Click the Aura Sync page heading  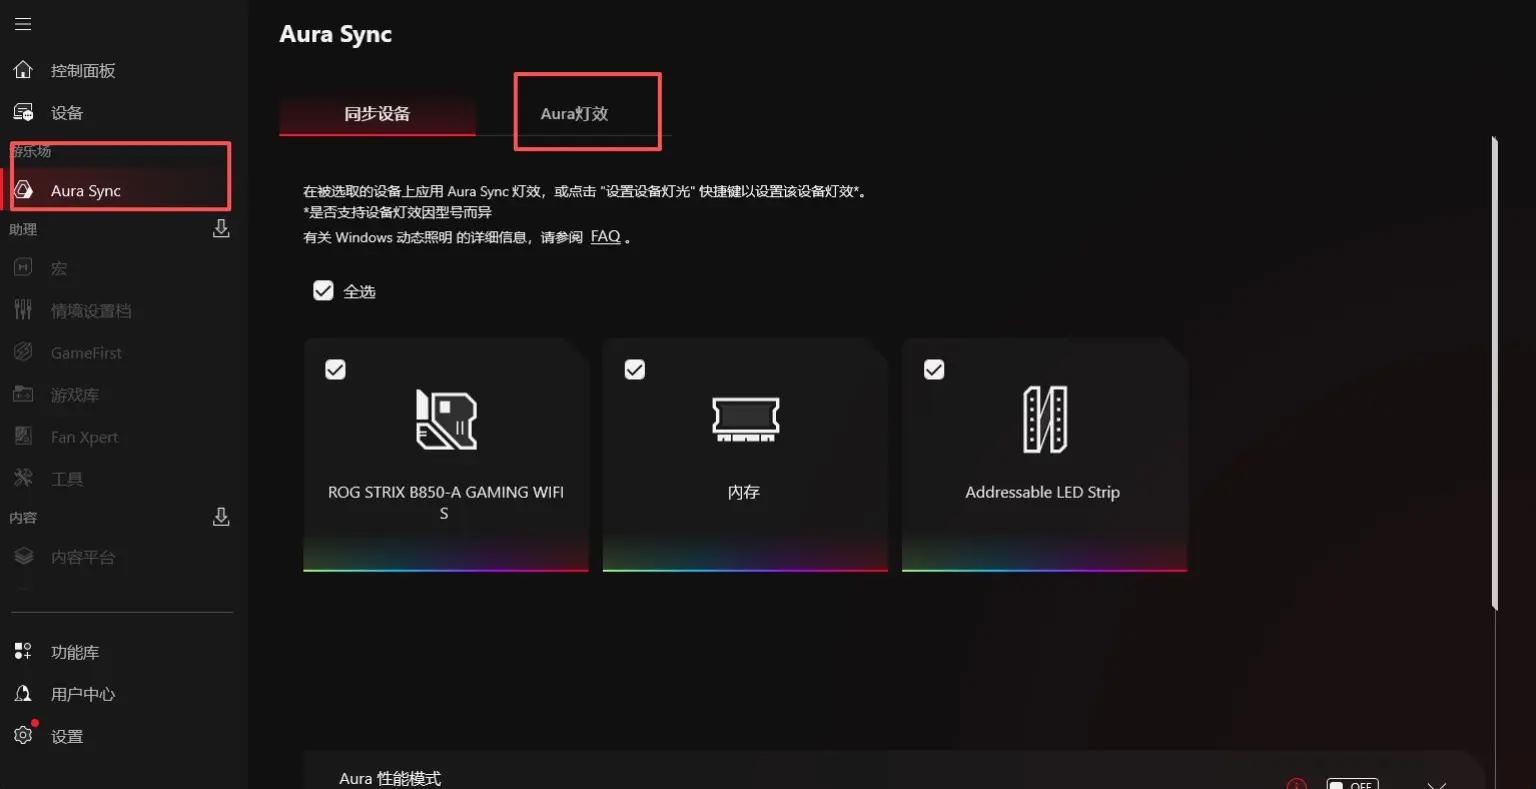(336, 34)
